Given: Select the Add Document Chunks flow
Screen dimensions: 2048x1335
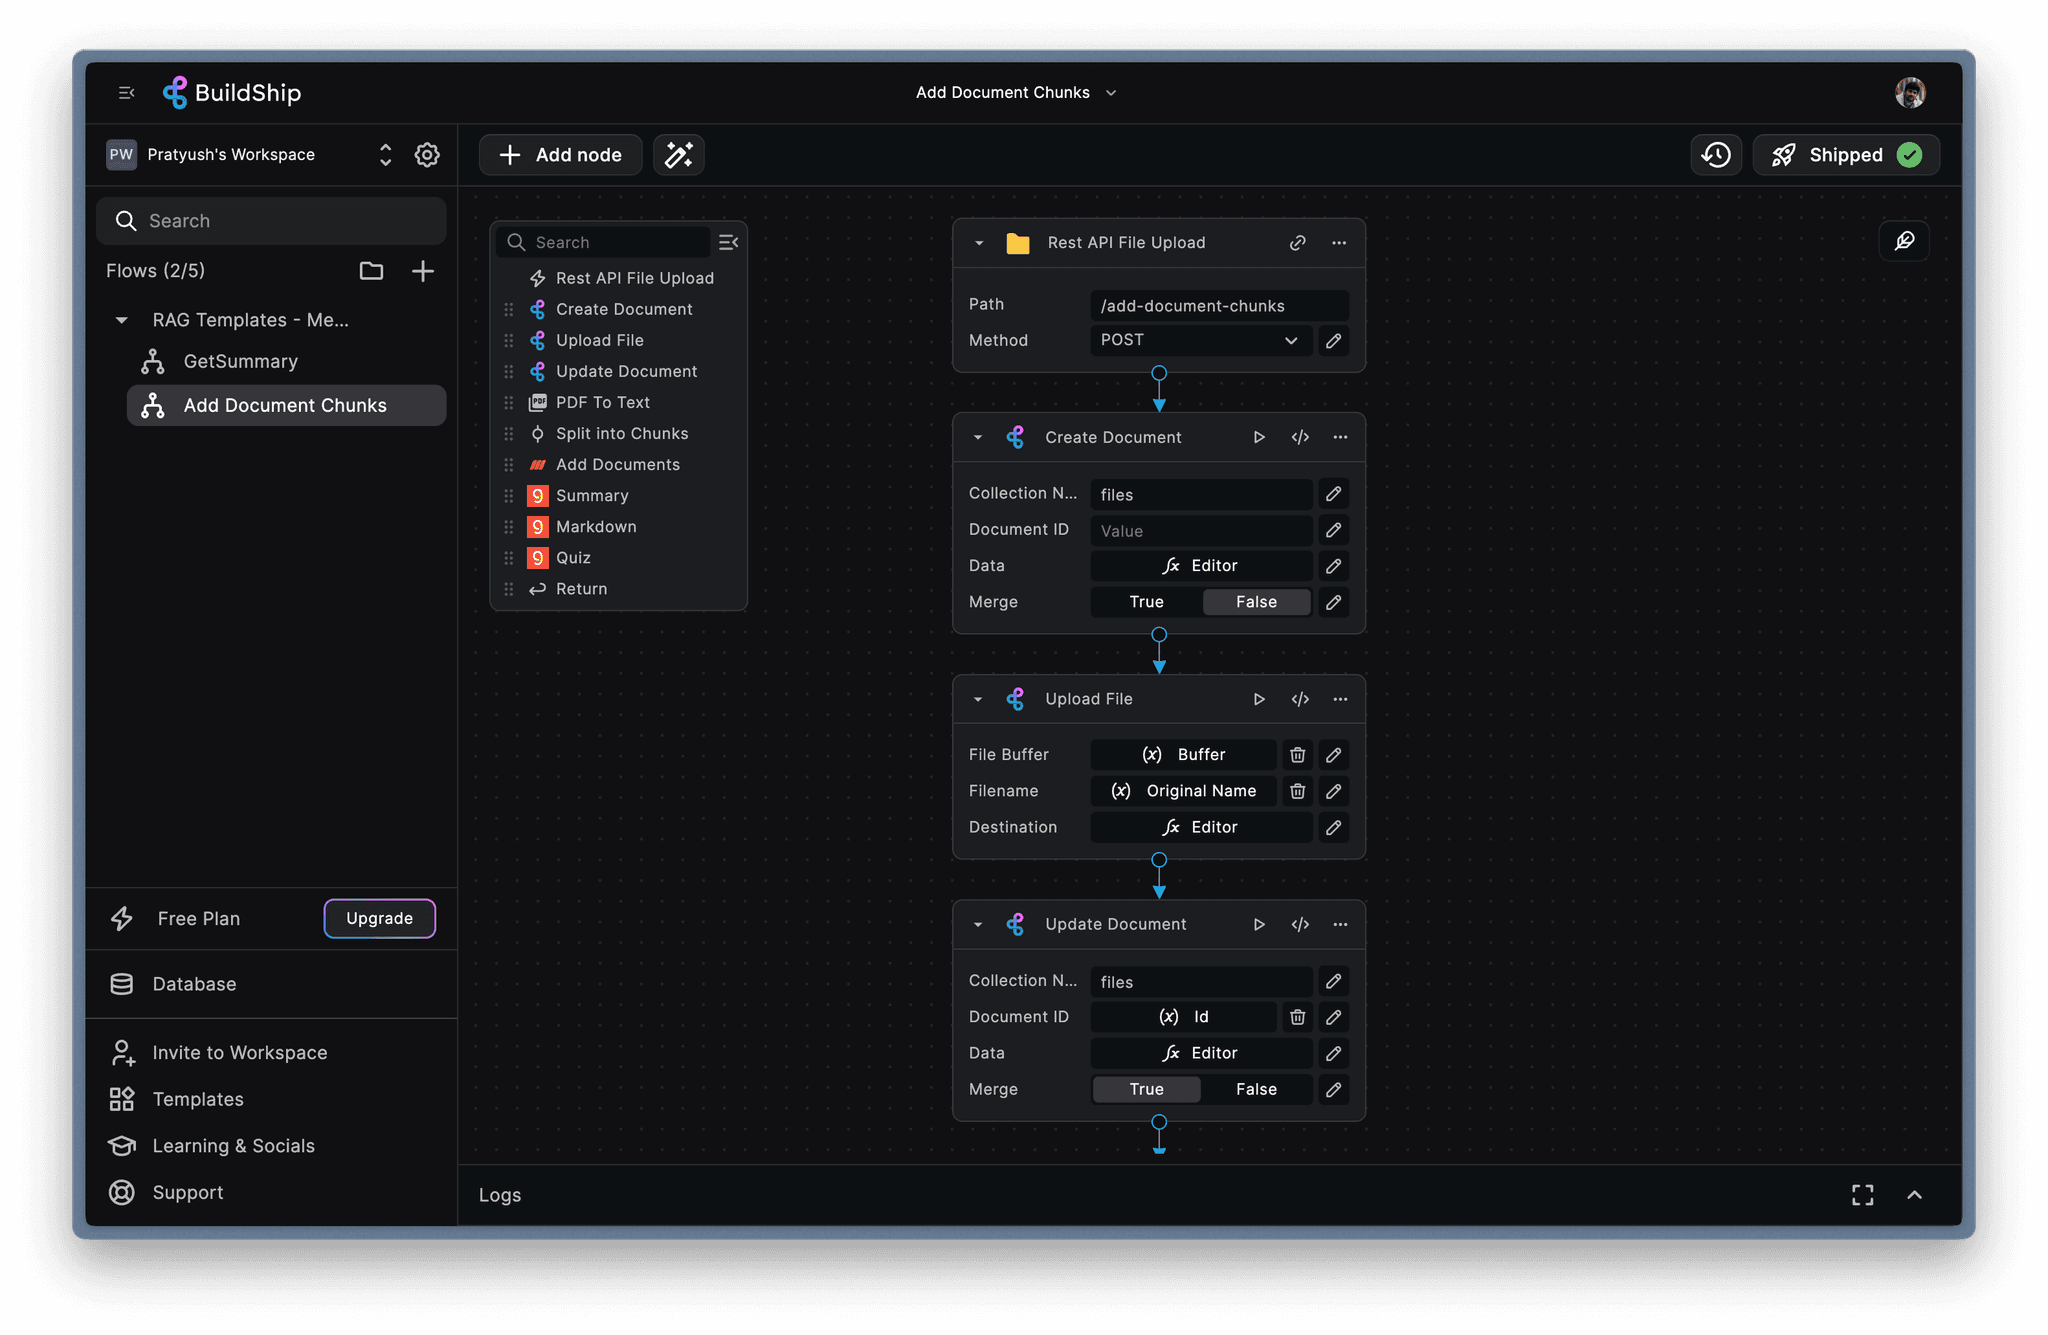Looking at the screenshot, I should [286, 405].
